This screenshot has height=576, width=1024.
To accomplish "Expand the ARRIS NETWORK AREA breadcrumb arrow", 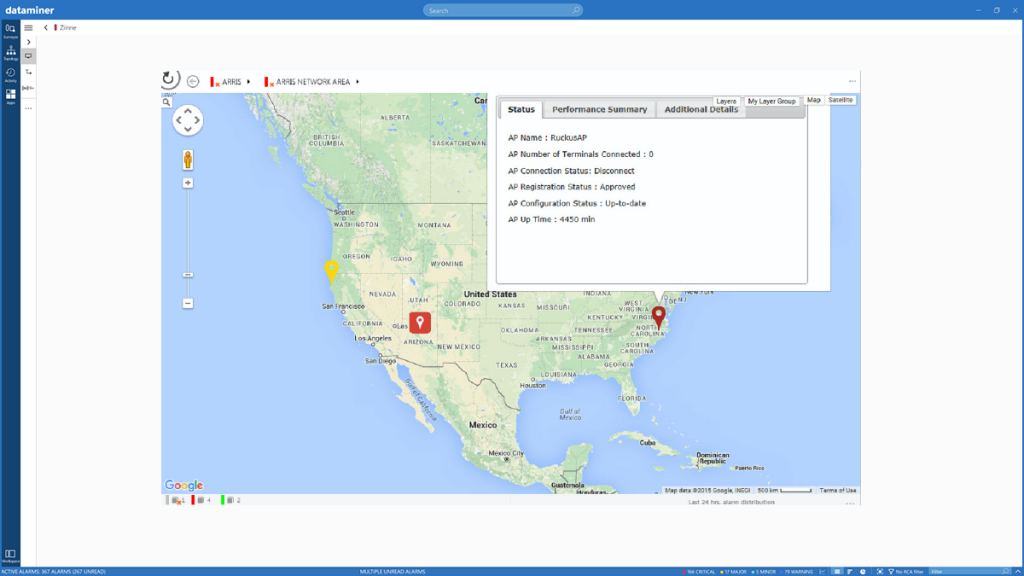I will pyautogui.click(x=357, y=82).
